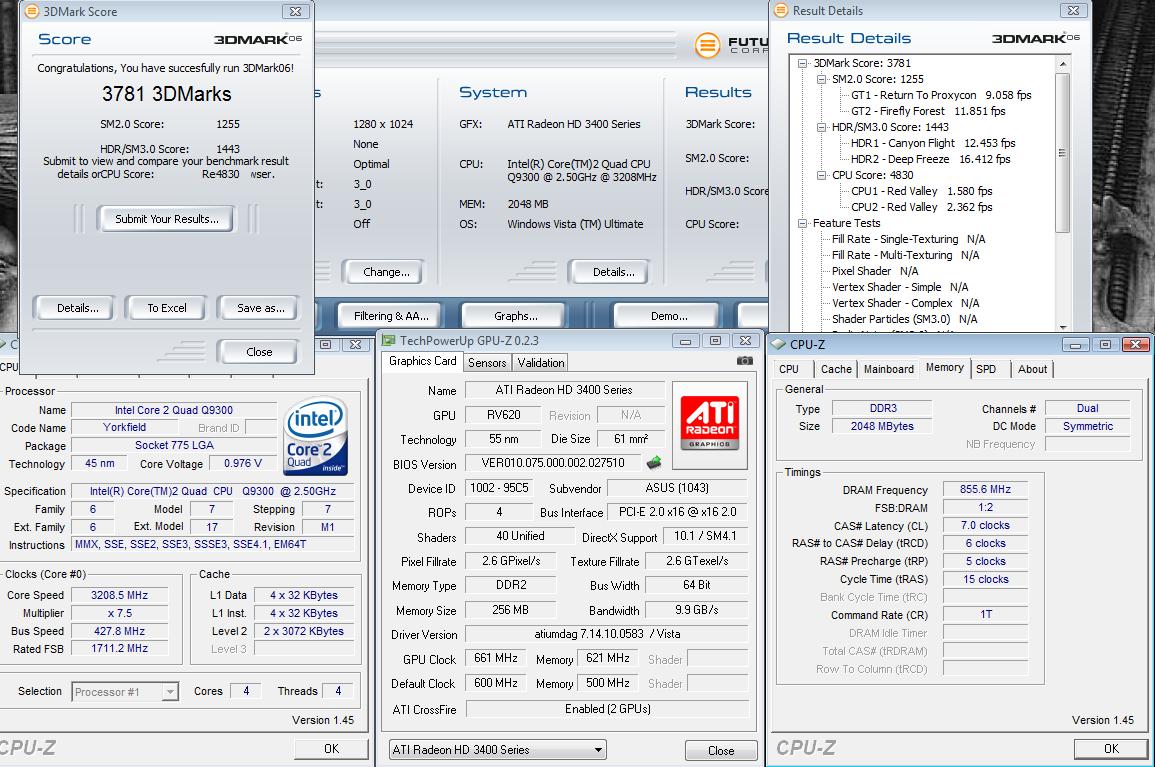Image resolution: width=1155 pixels, height=767 pixels.
Task: Select CPU1 - Red Valley row
Action: (x=921, y=191)
